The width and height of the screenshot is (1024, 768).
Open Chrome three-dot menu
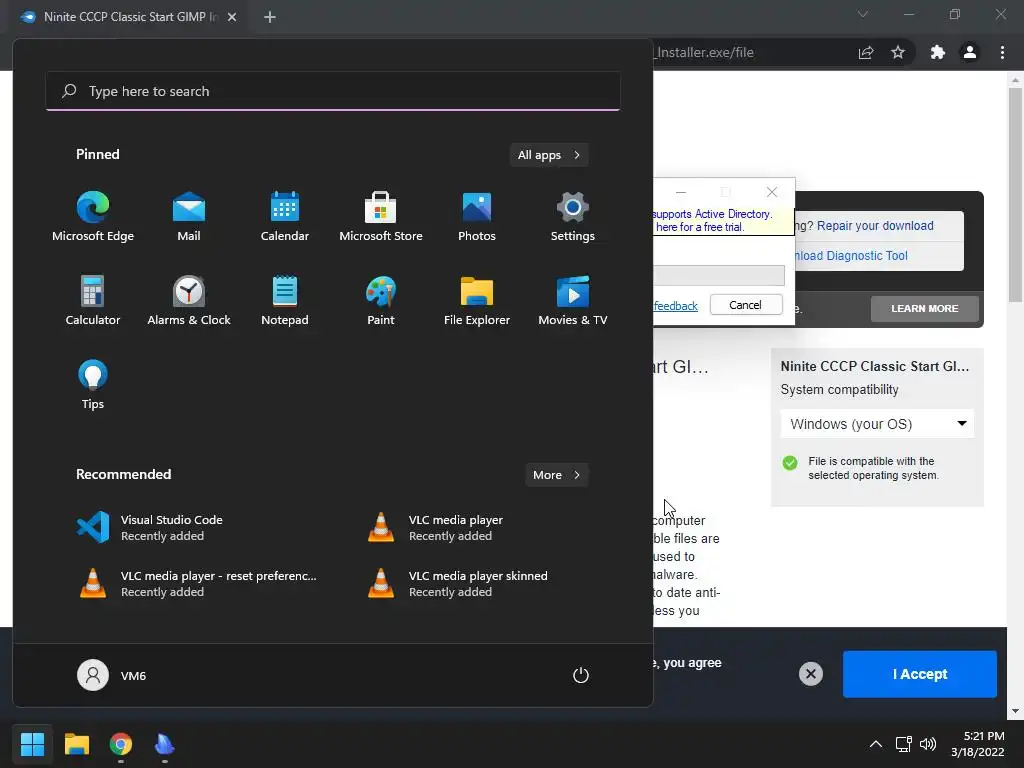tap(1002, 52)
